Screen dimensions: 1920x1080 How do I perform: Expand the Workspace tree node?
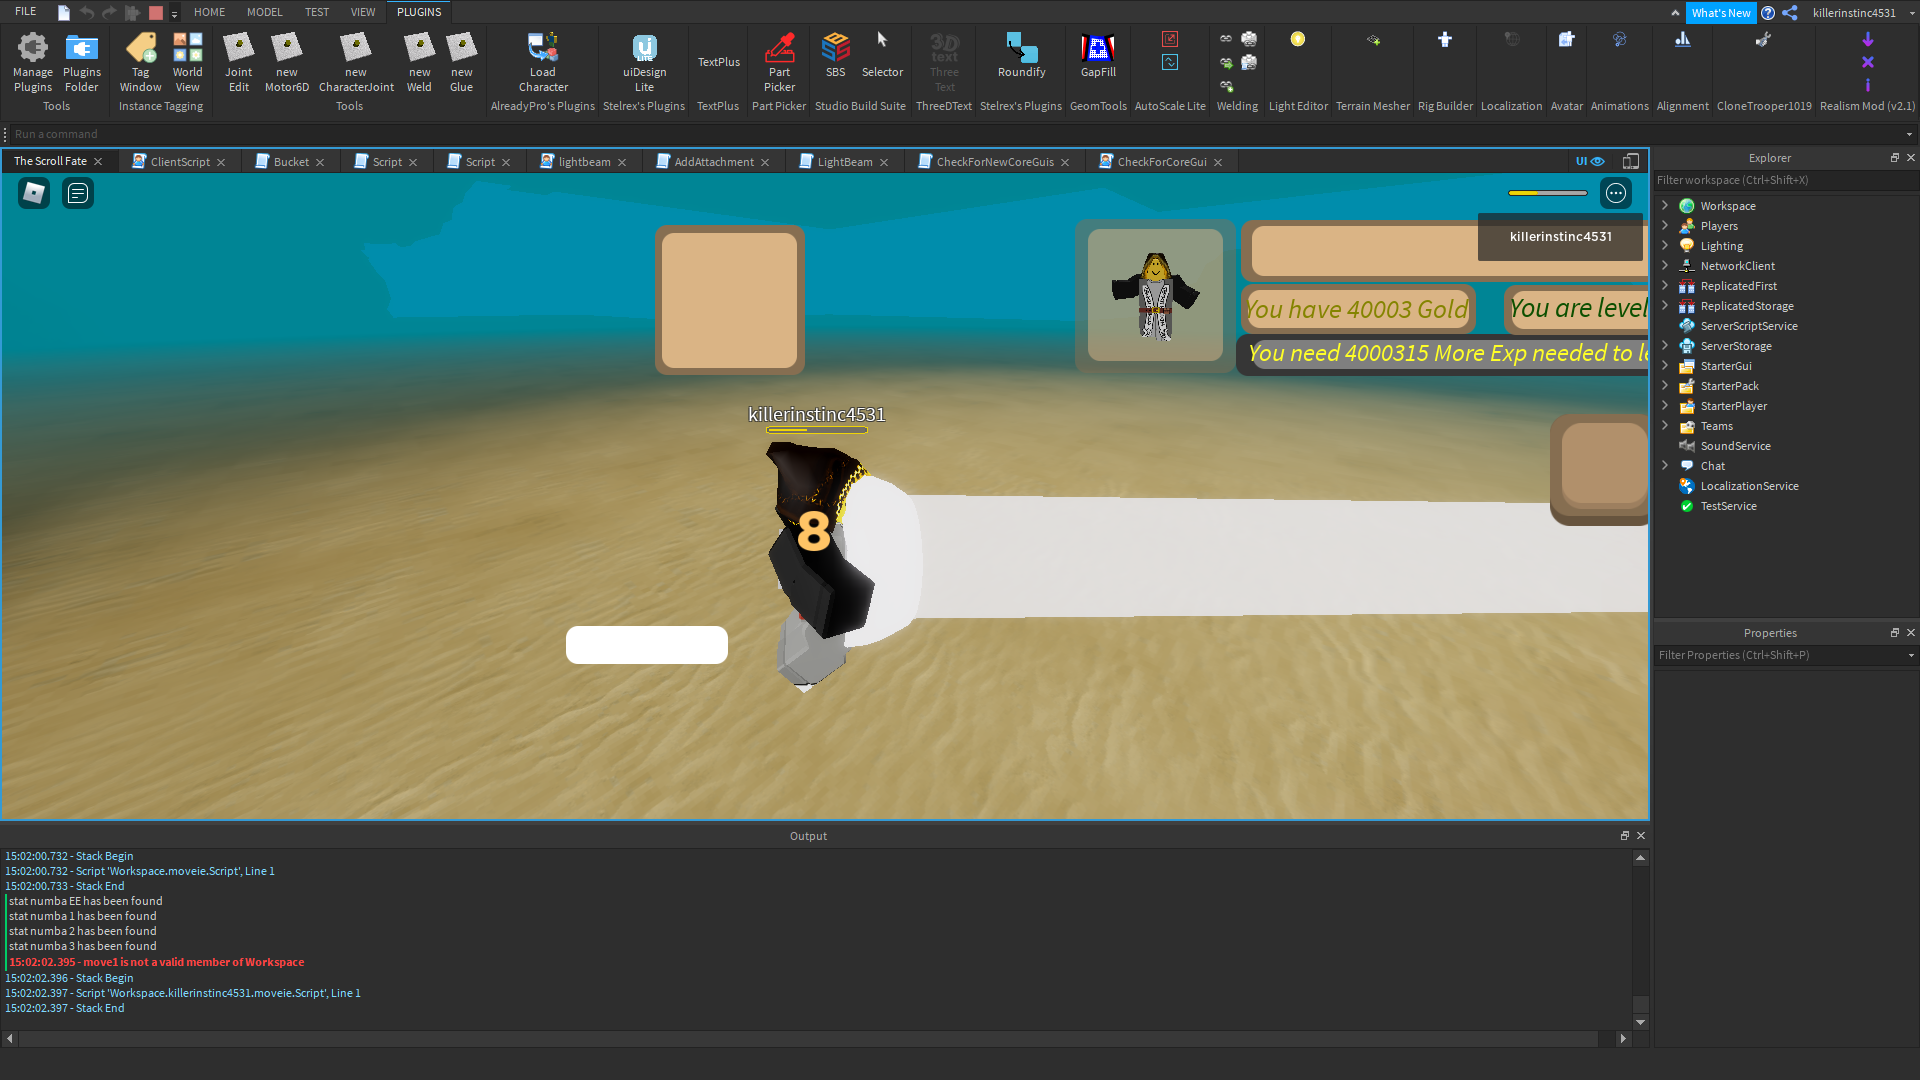click(1665, 205)
